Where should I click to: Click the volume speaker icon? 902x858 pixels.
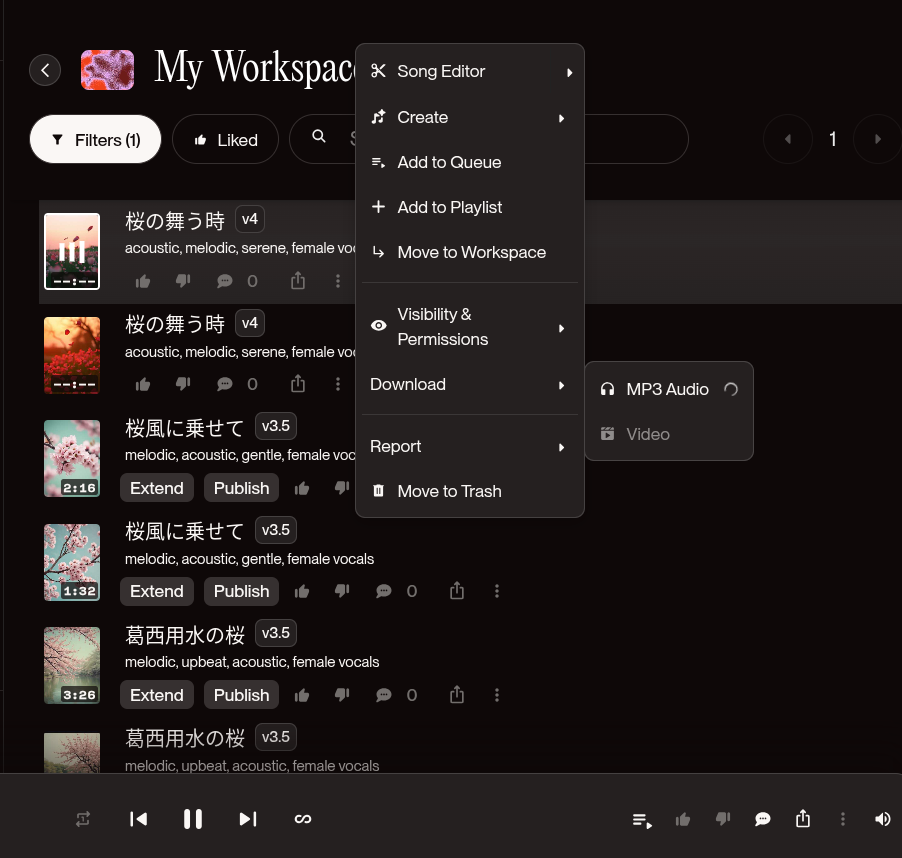click(882, 819)
